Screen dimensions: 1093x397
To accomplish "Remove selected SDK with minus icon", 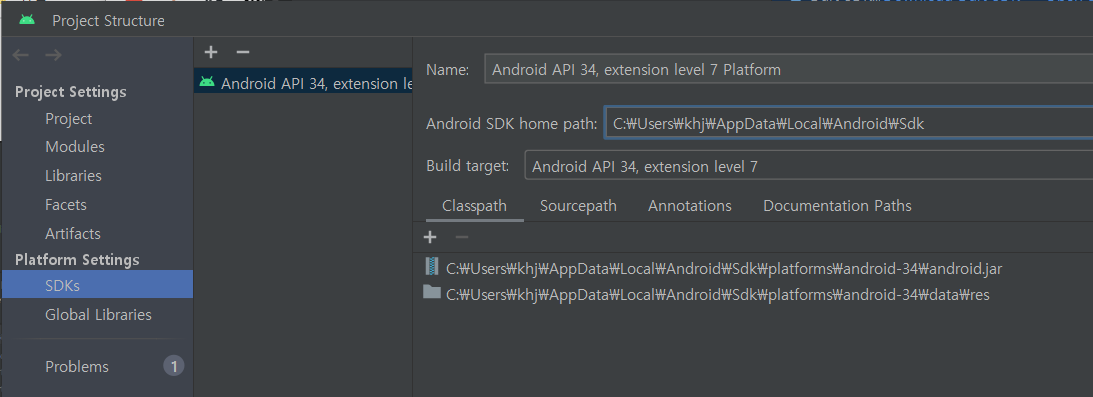I will click(243, 52).
